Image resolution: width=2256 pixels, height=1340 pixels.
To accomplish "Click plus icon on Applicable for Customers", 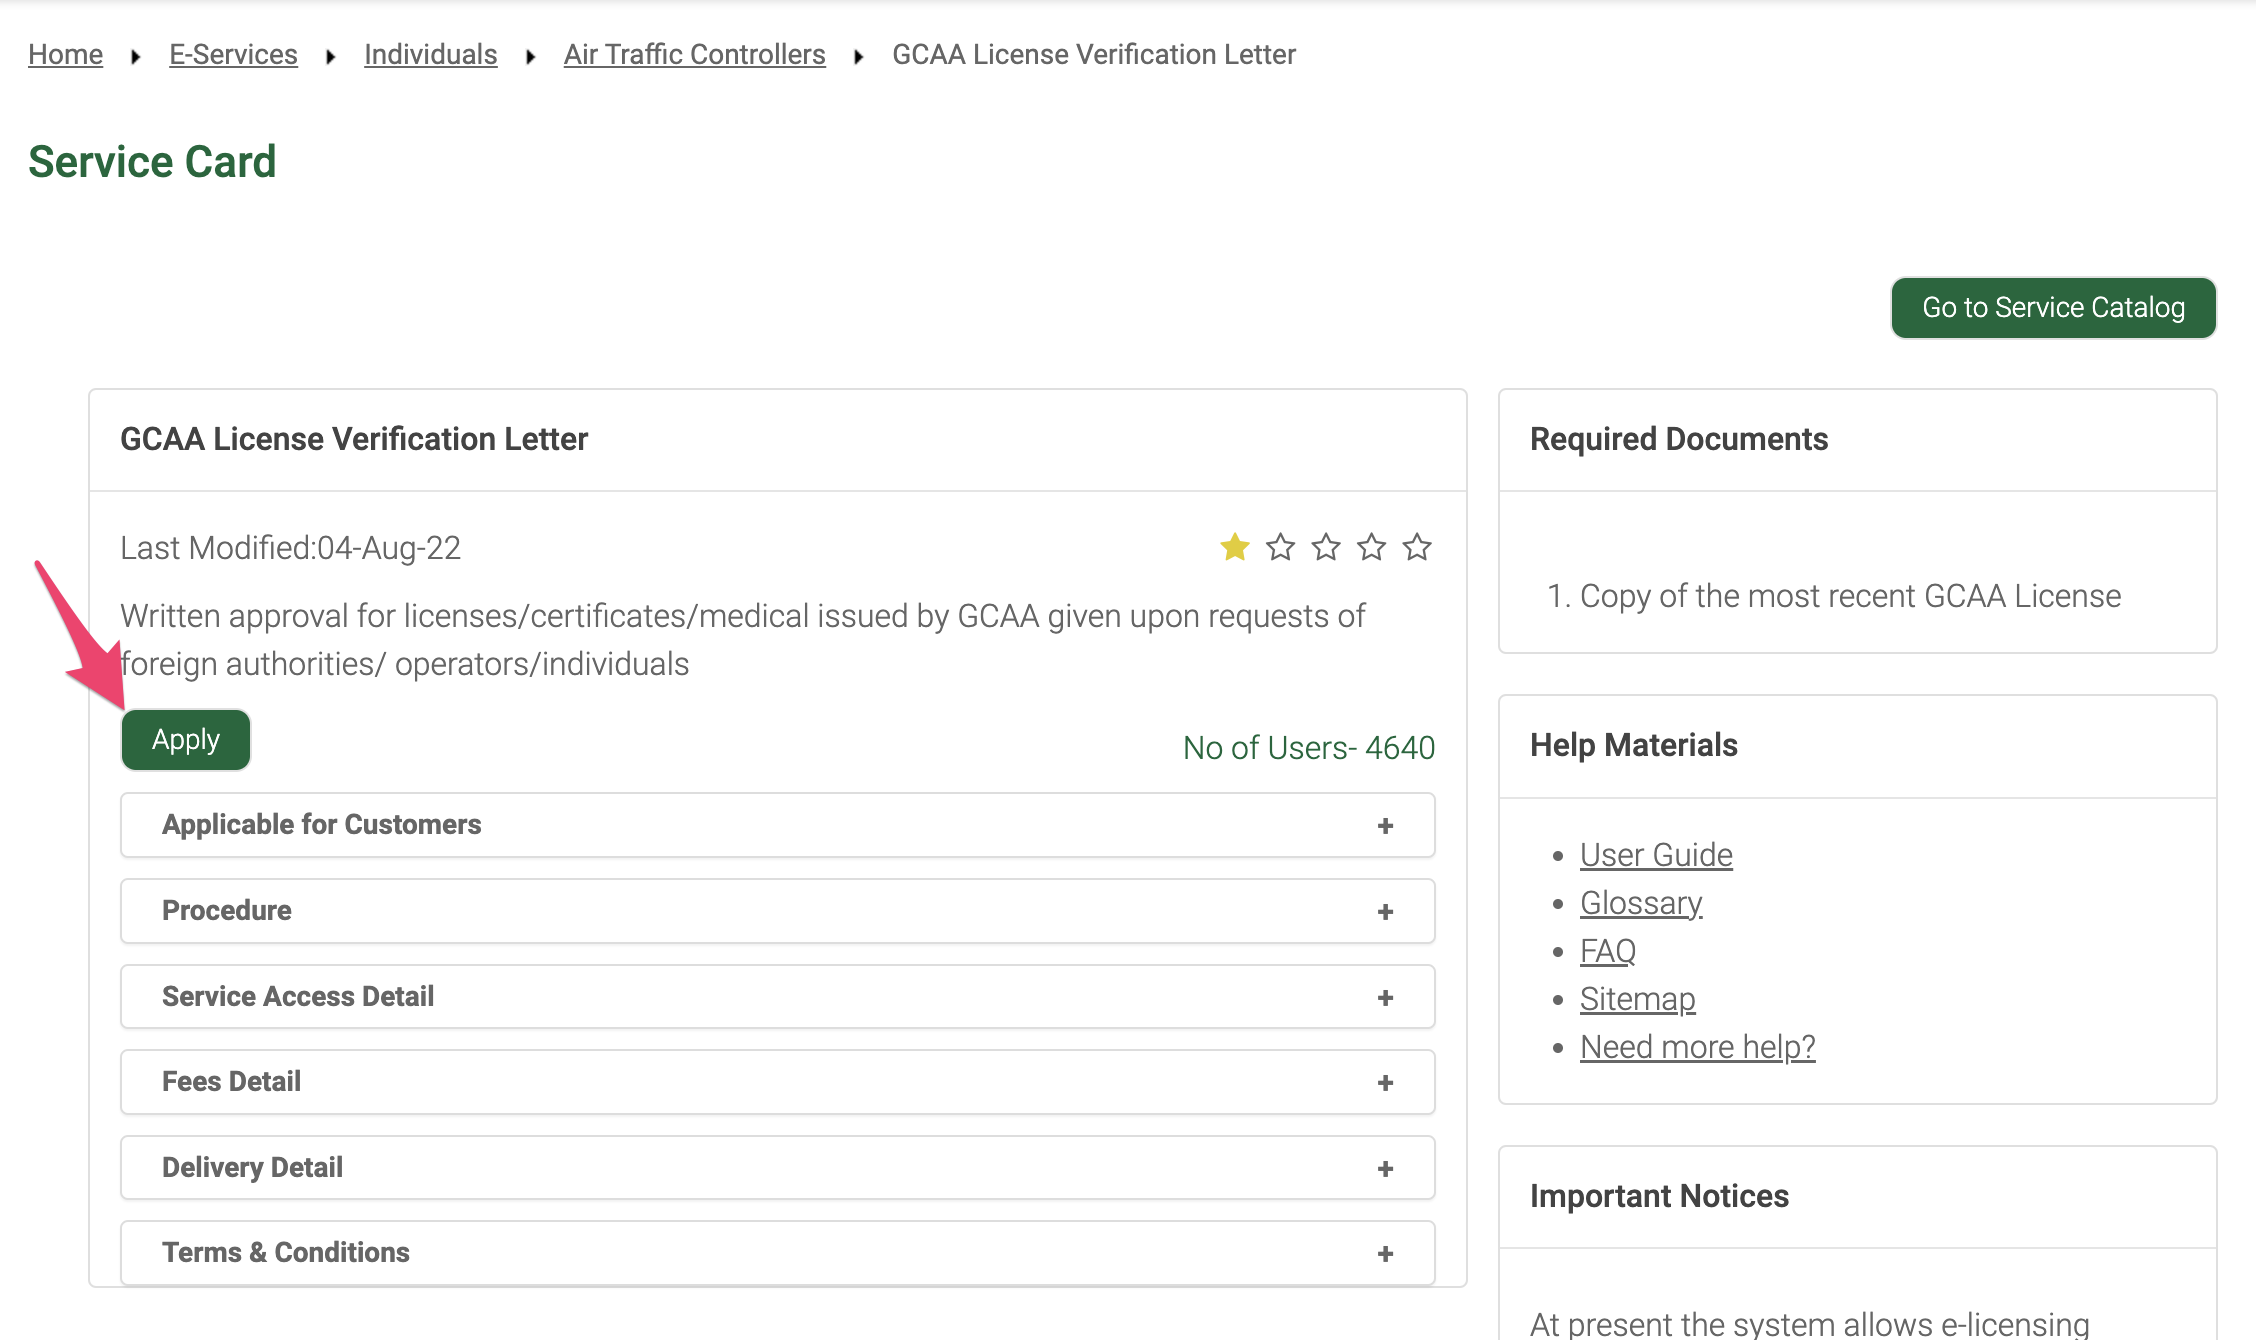I will (1385, 826).
